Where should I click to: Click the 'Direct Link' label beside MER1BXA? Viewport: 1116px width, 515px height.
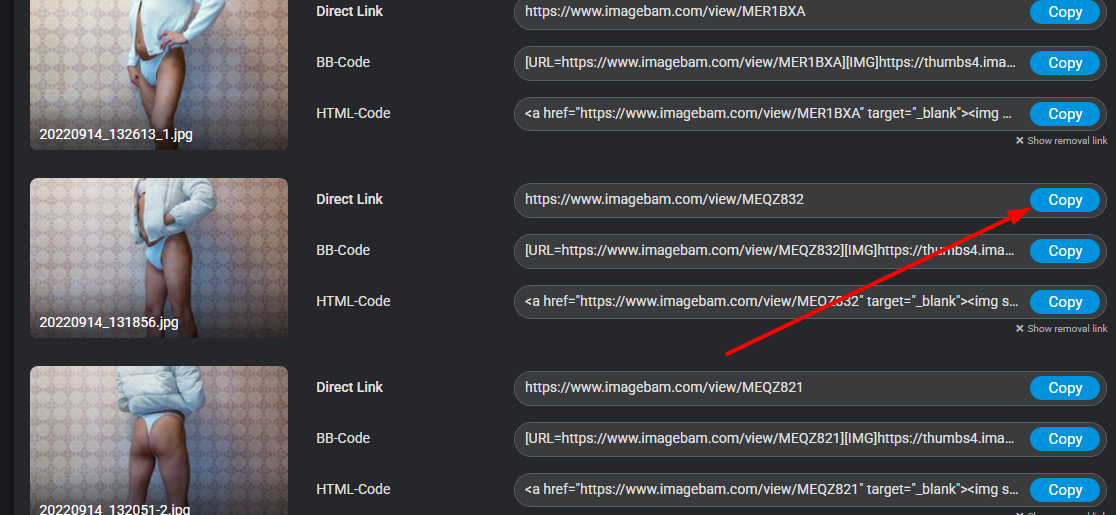(349, 11)
